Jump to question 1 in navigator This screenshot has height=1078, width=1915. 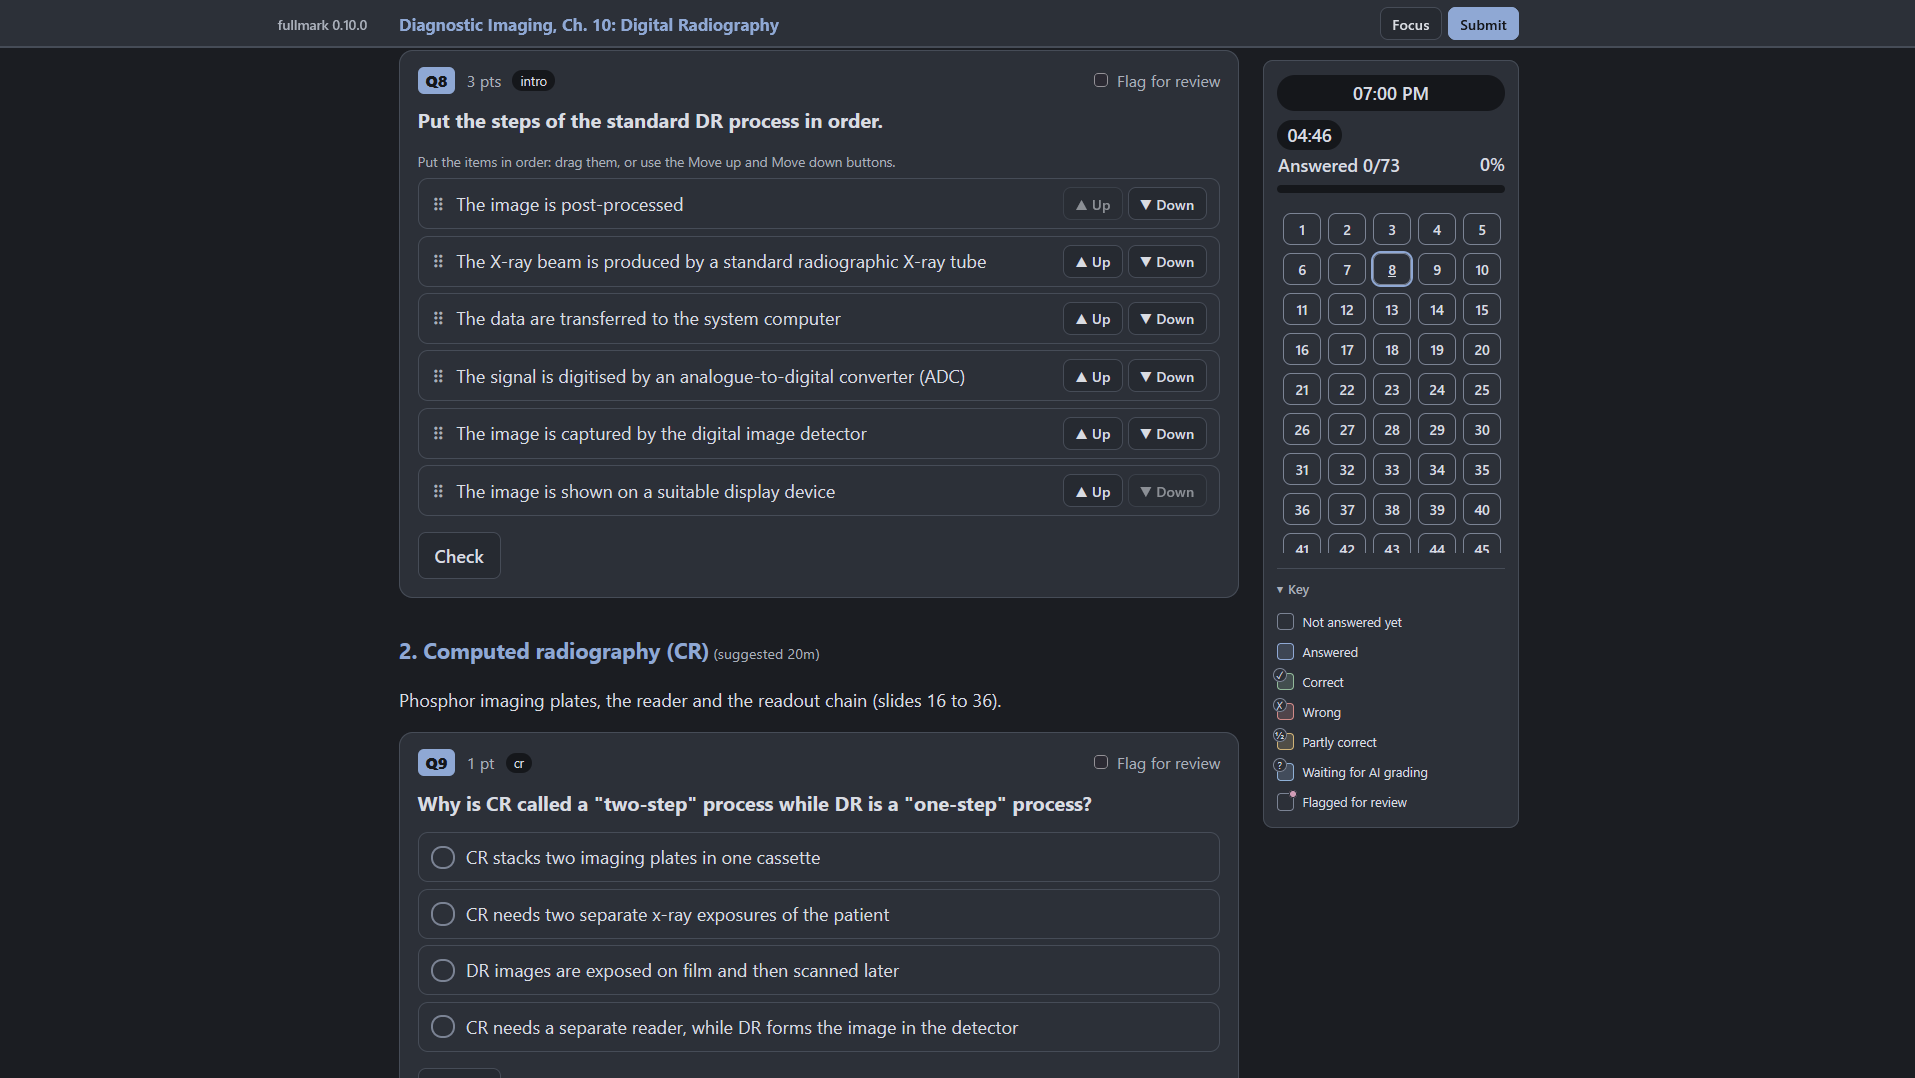(1301, 229)
